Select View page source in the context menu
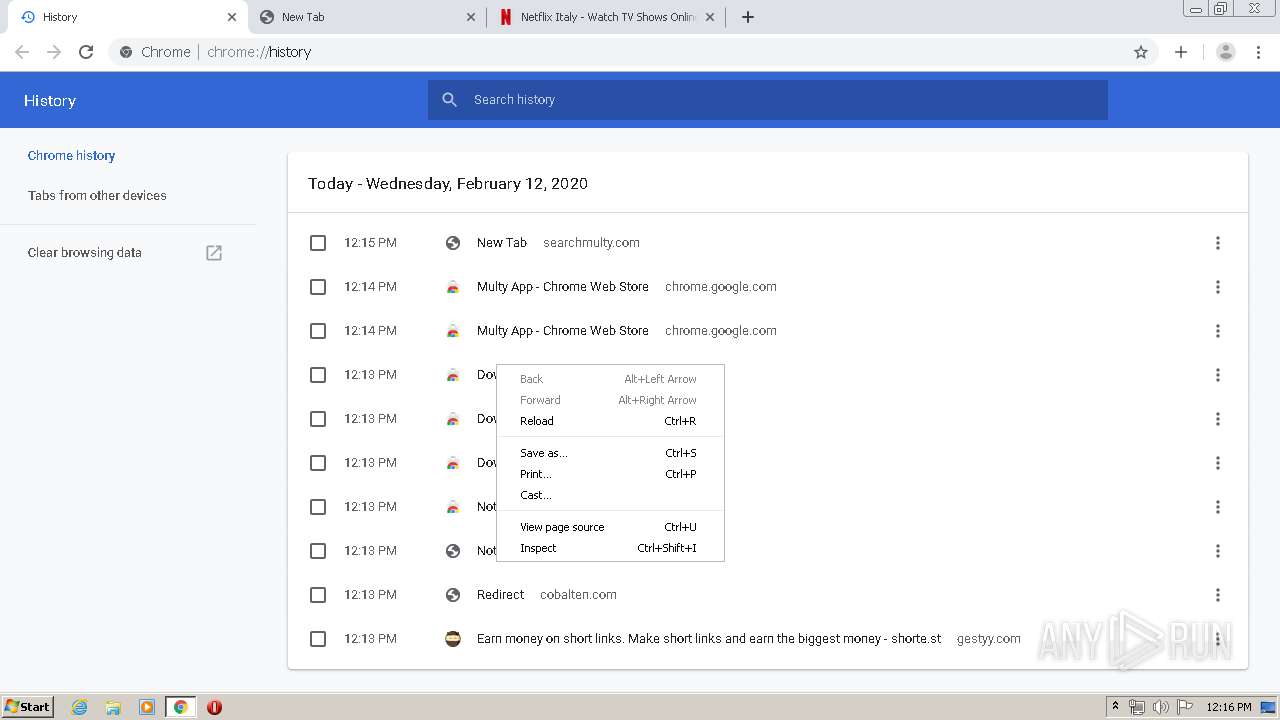 click(x=610, y=527)
